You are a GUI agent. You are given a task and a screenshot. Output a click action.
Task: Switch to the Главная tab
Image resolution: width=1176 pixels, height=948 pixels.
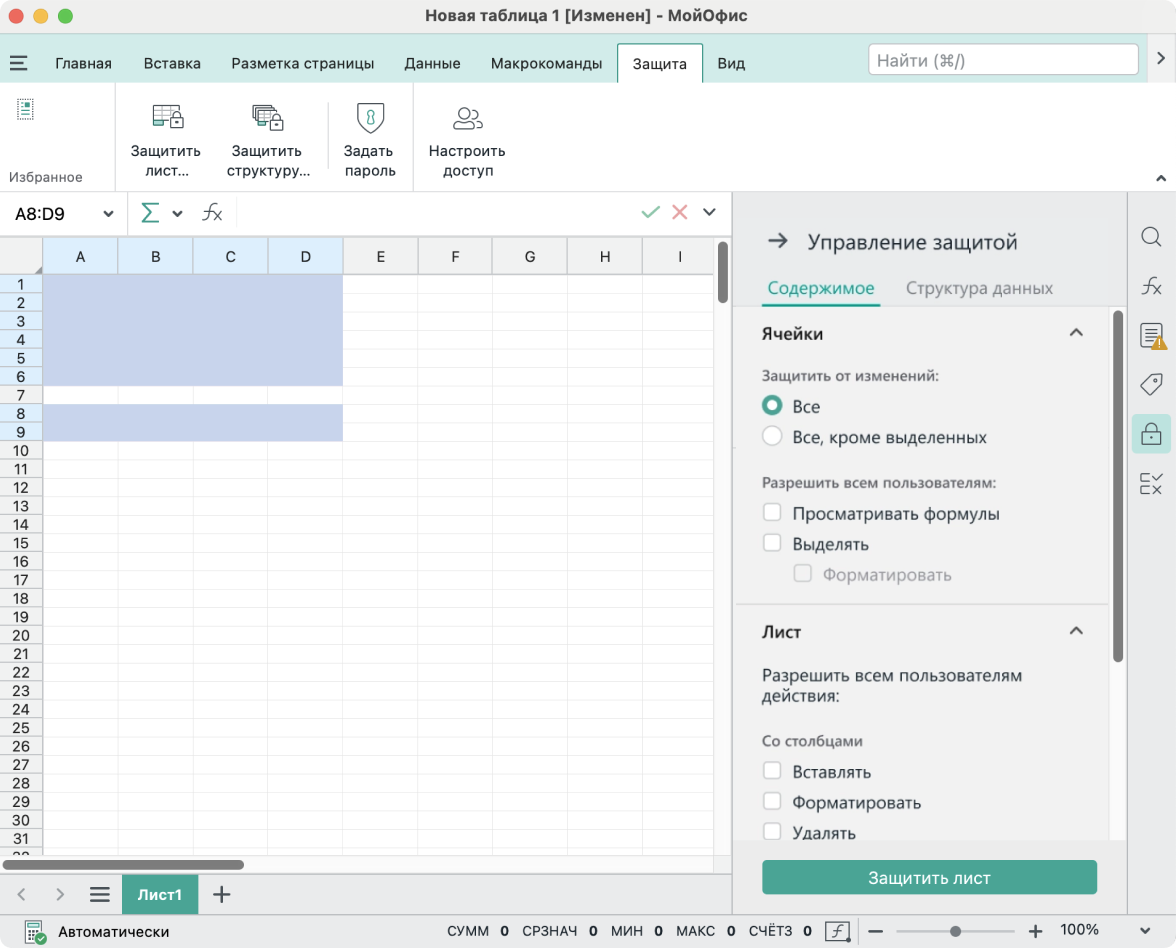pyautogui.click(x=83, y=64)
